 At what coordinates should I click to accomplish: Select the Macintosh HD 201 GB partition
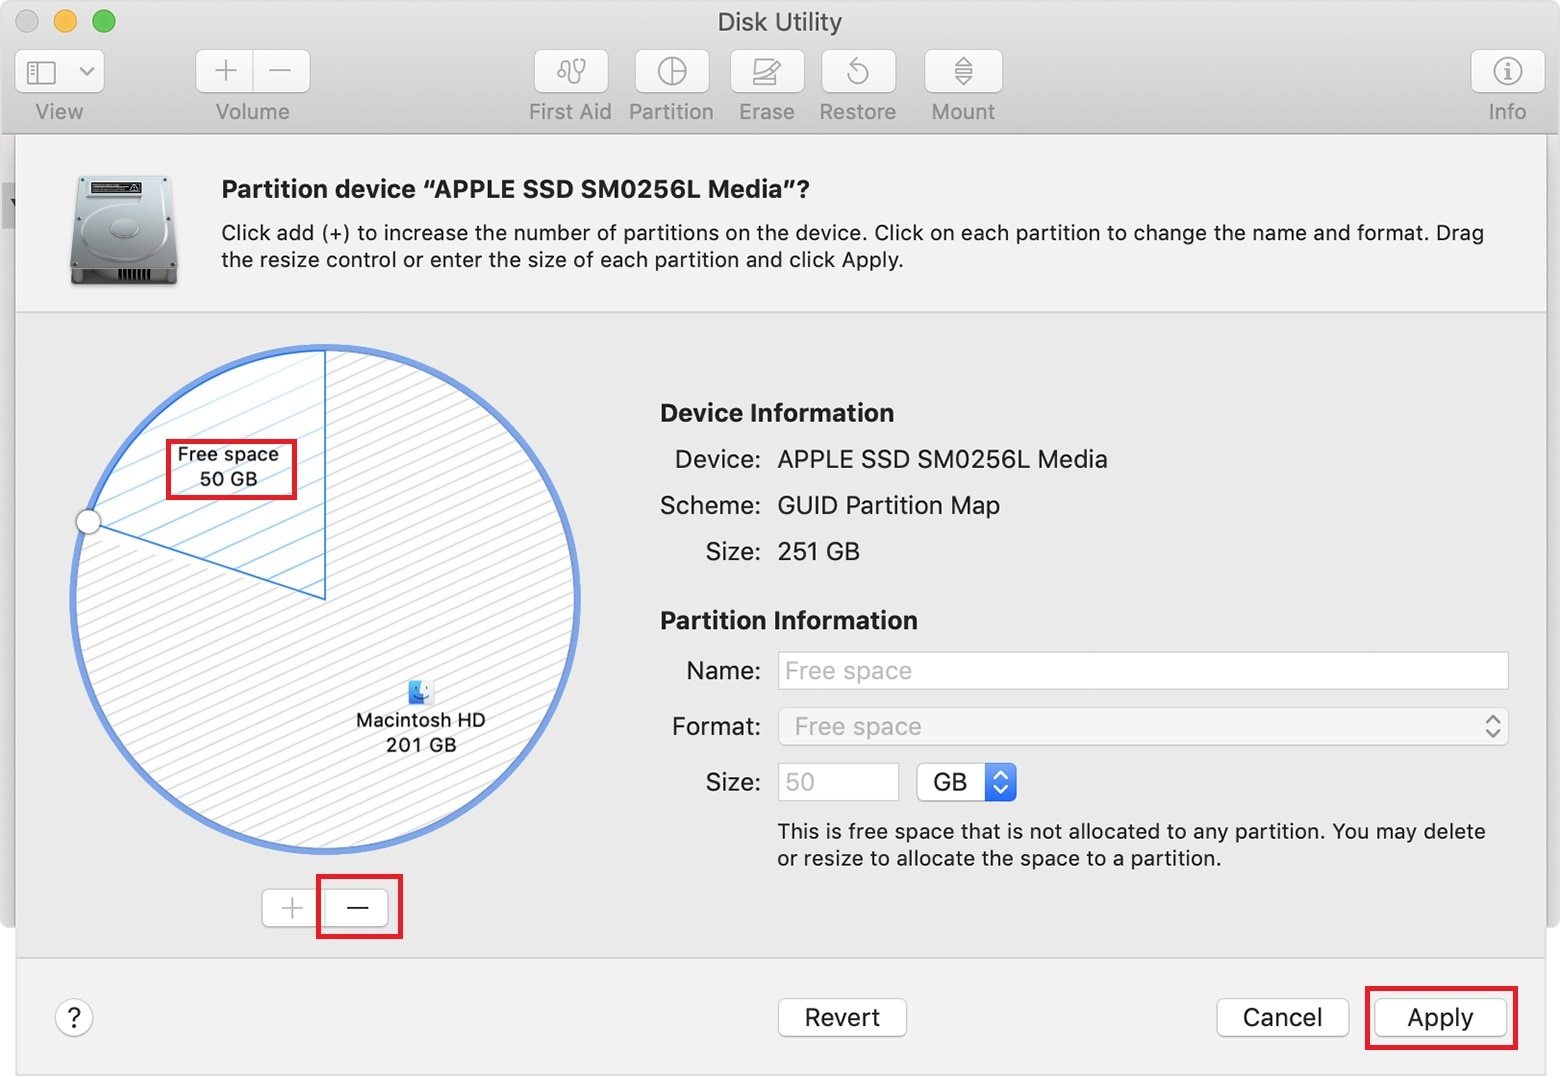pos(421,732)
